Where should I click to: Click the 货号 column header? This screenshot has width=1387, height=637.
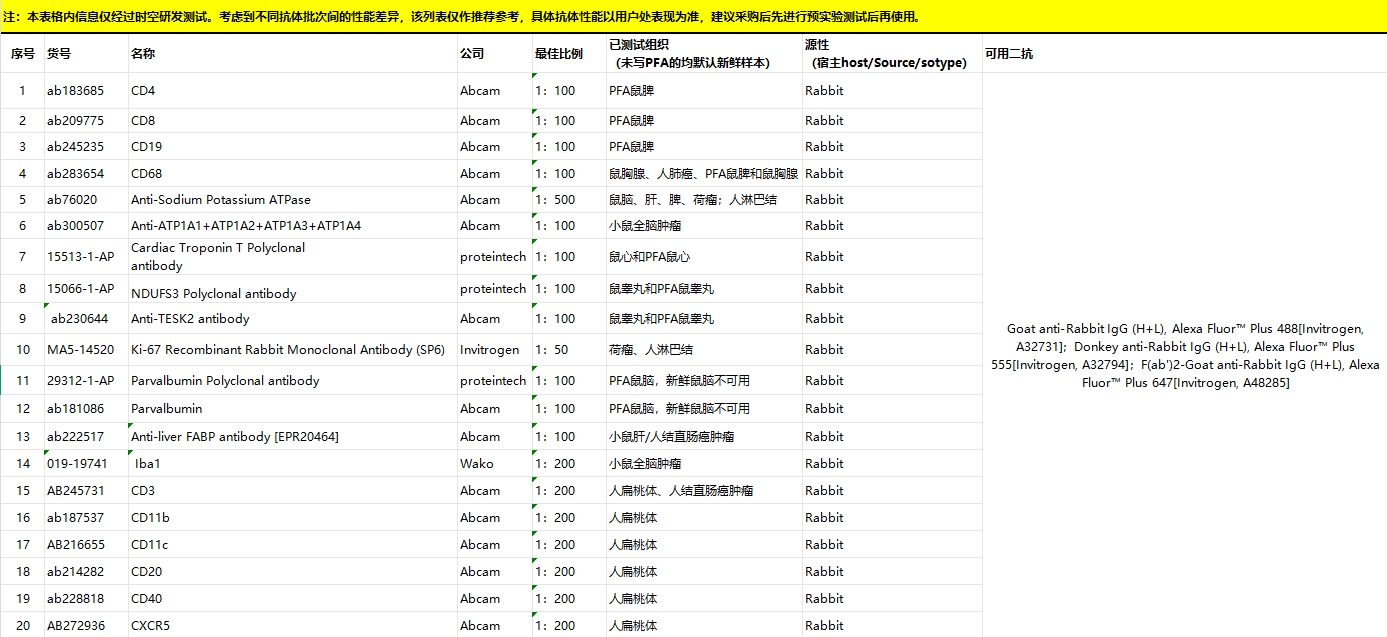[x=86, y=54]
